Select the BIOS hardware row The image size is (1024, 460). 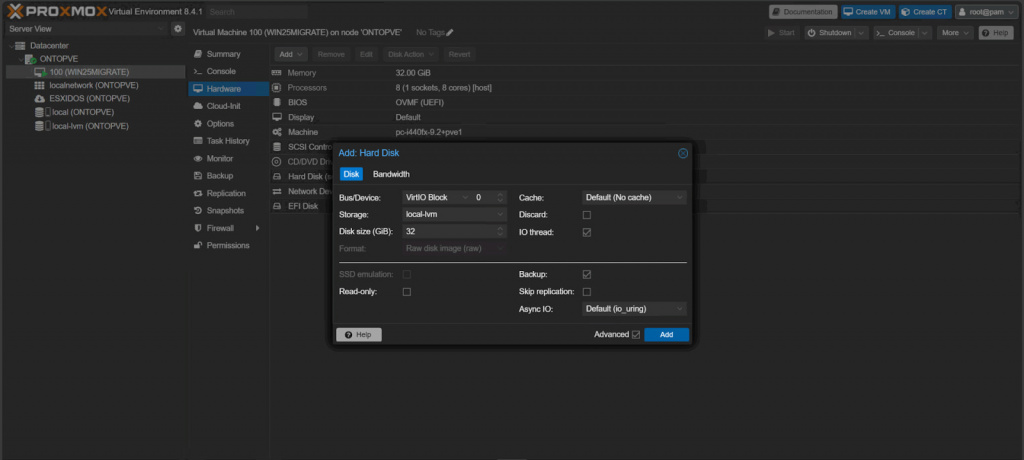(647, 103)
